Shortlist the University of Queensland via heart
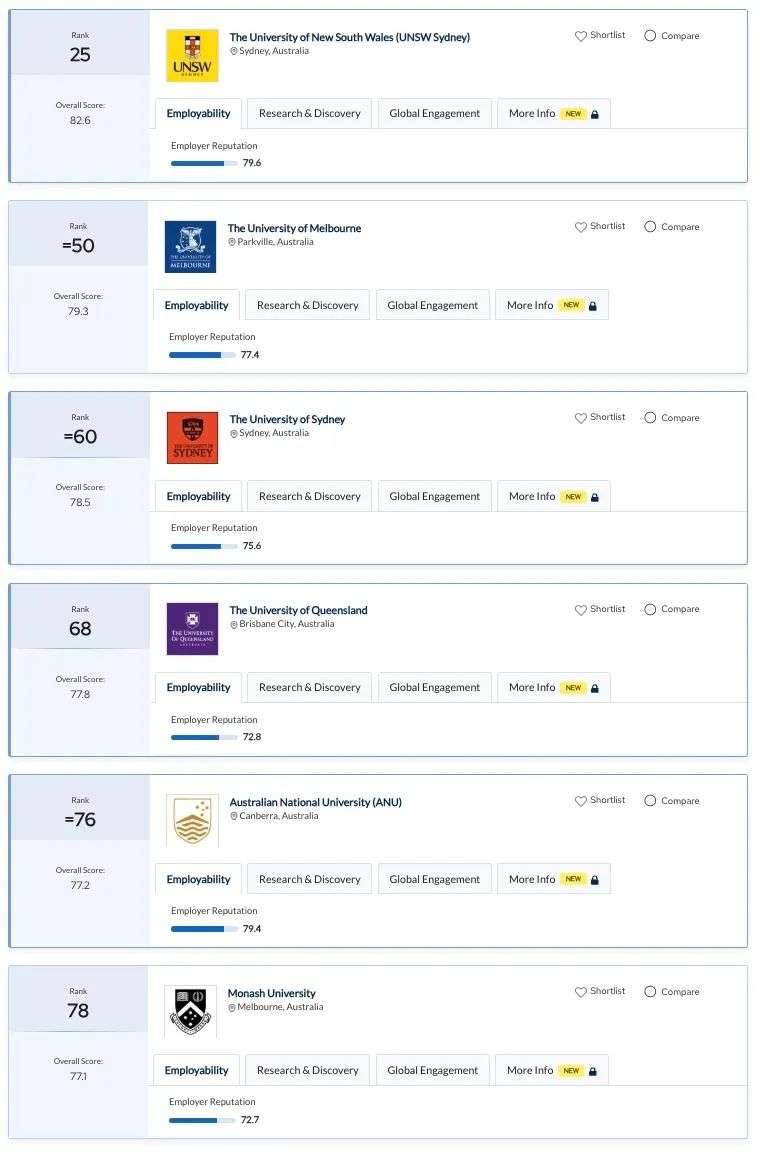The height and width of the screenshot is (1152, 760). coord(581,610)
